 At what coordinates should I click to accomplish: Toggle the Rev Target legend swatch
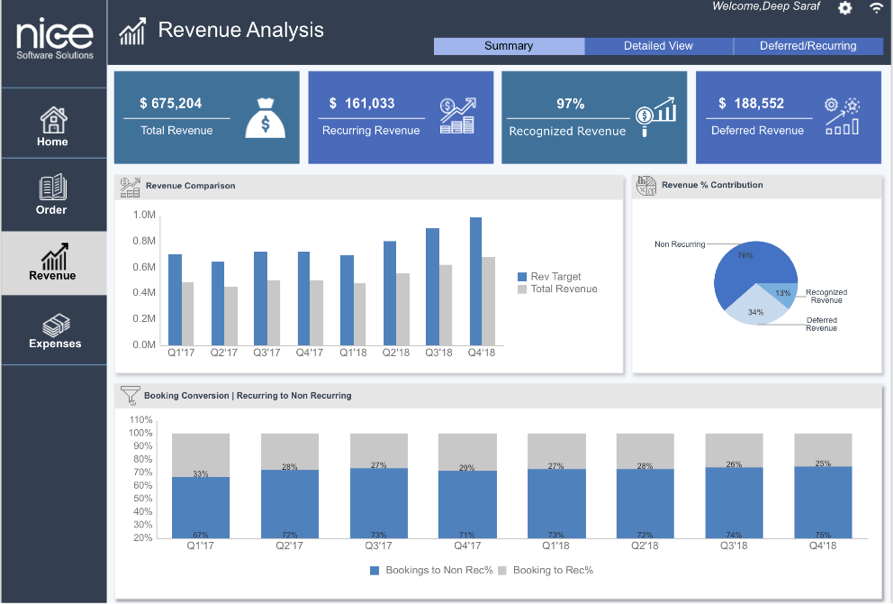[522, 277]
